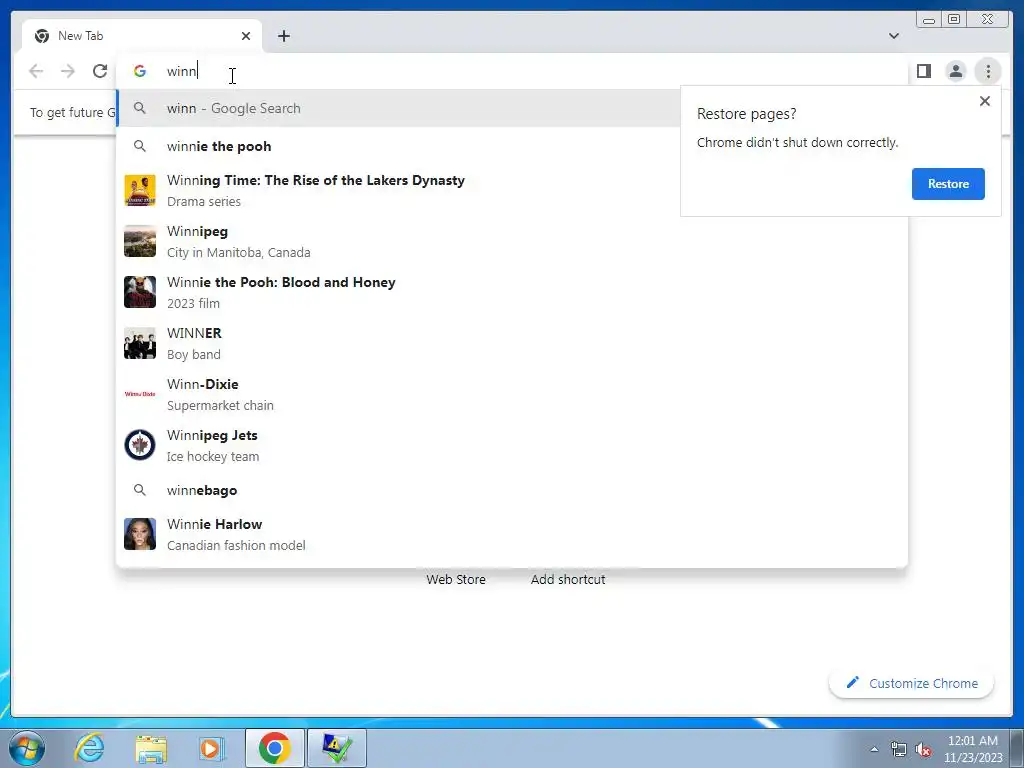Expand the tab search chevron

pos(893,36)
